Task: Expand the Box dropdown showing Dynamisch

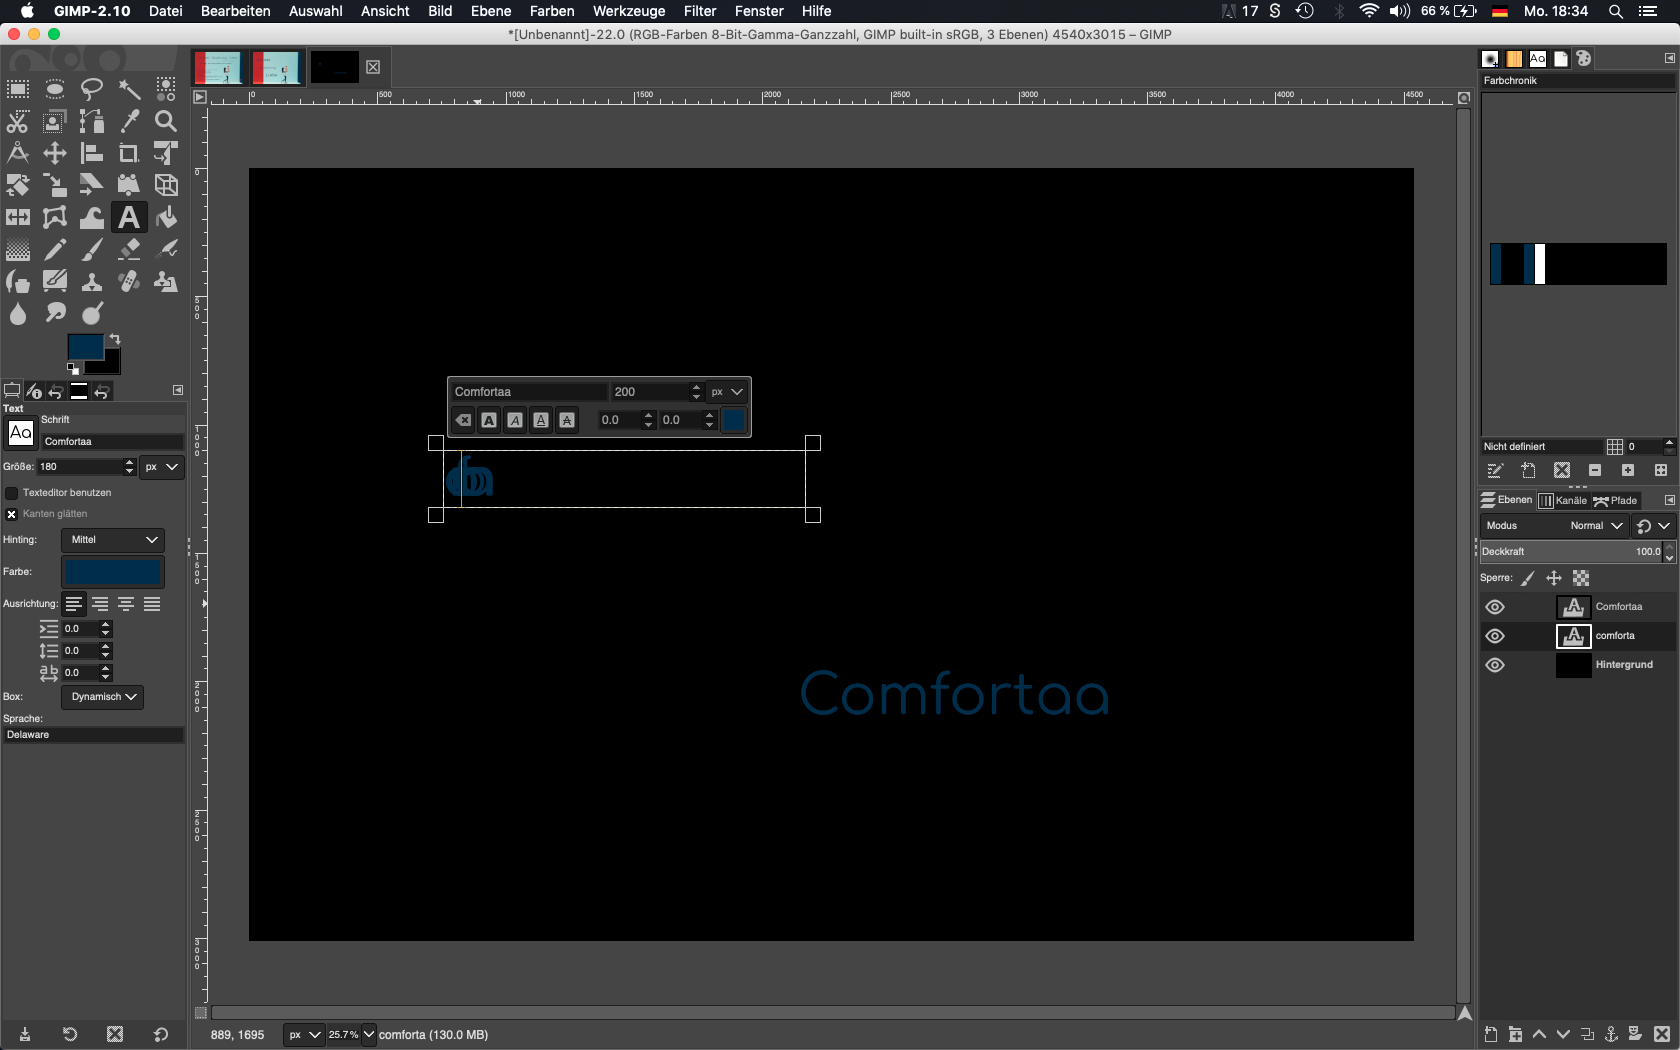Action: (x=103, y=697)
